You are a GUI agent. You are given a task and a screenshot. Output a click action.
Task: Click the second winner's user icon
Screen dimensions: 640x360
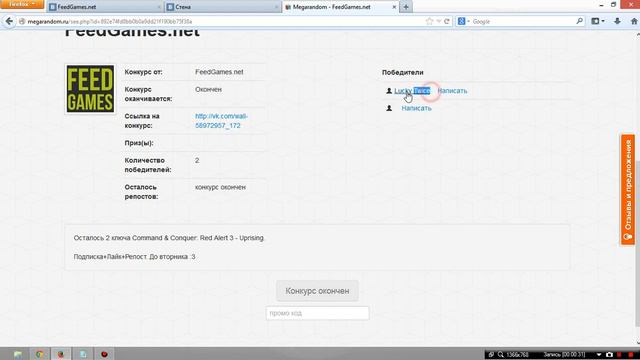point(389,108)
